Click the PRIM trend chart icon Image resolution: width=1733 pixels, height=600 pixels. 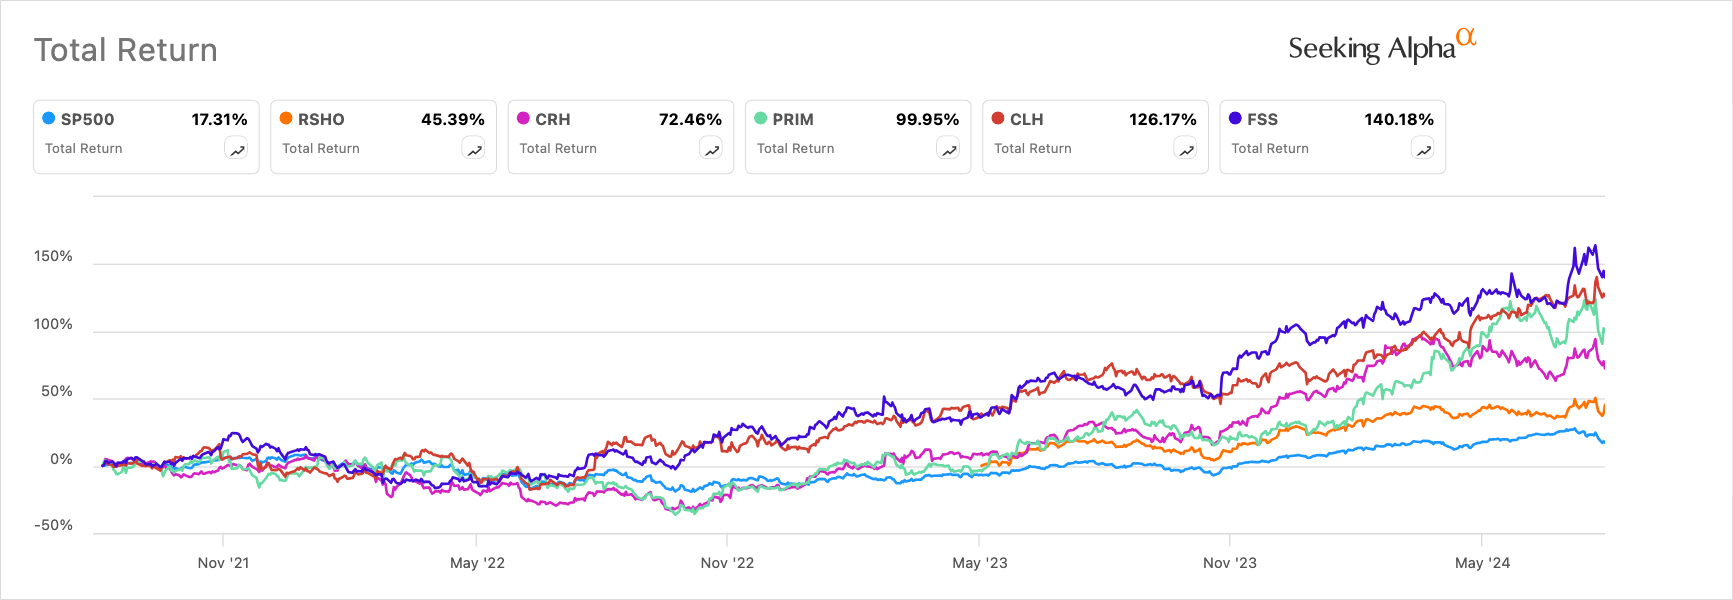tap(949, 150)
